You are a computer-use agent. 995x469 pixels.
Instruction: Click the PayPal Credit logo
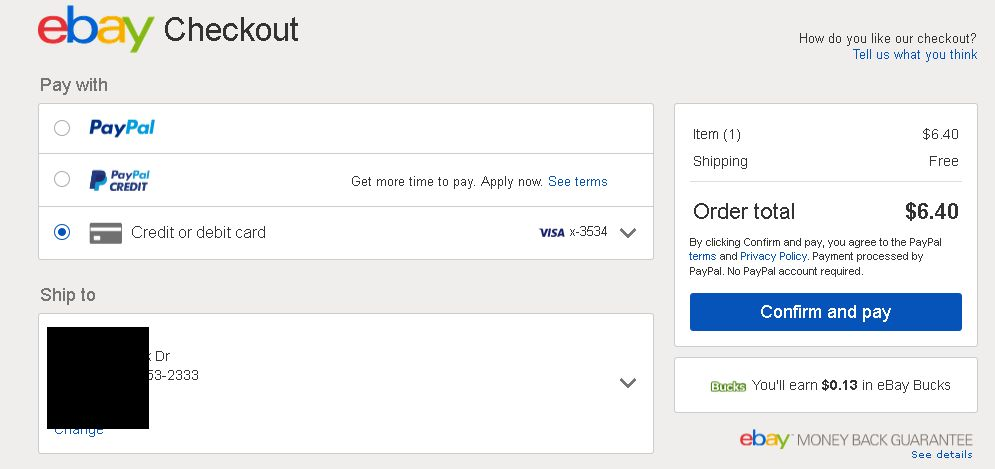click(x=119, y=180)
